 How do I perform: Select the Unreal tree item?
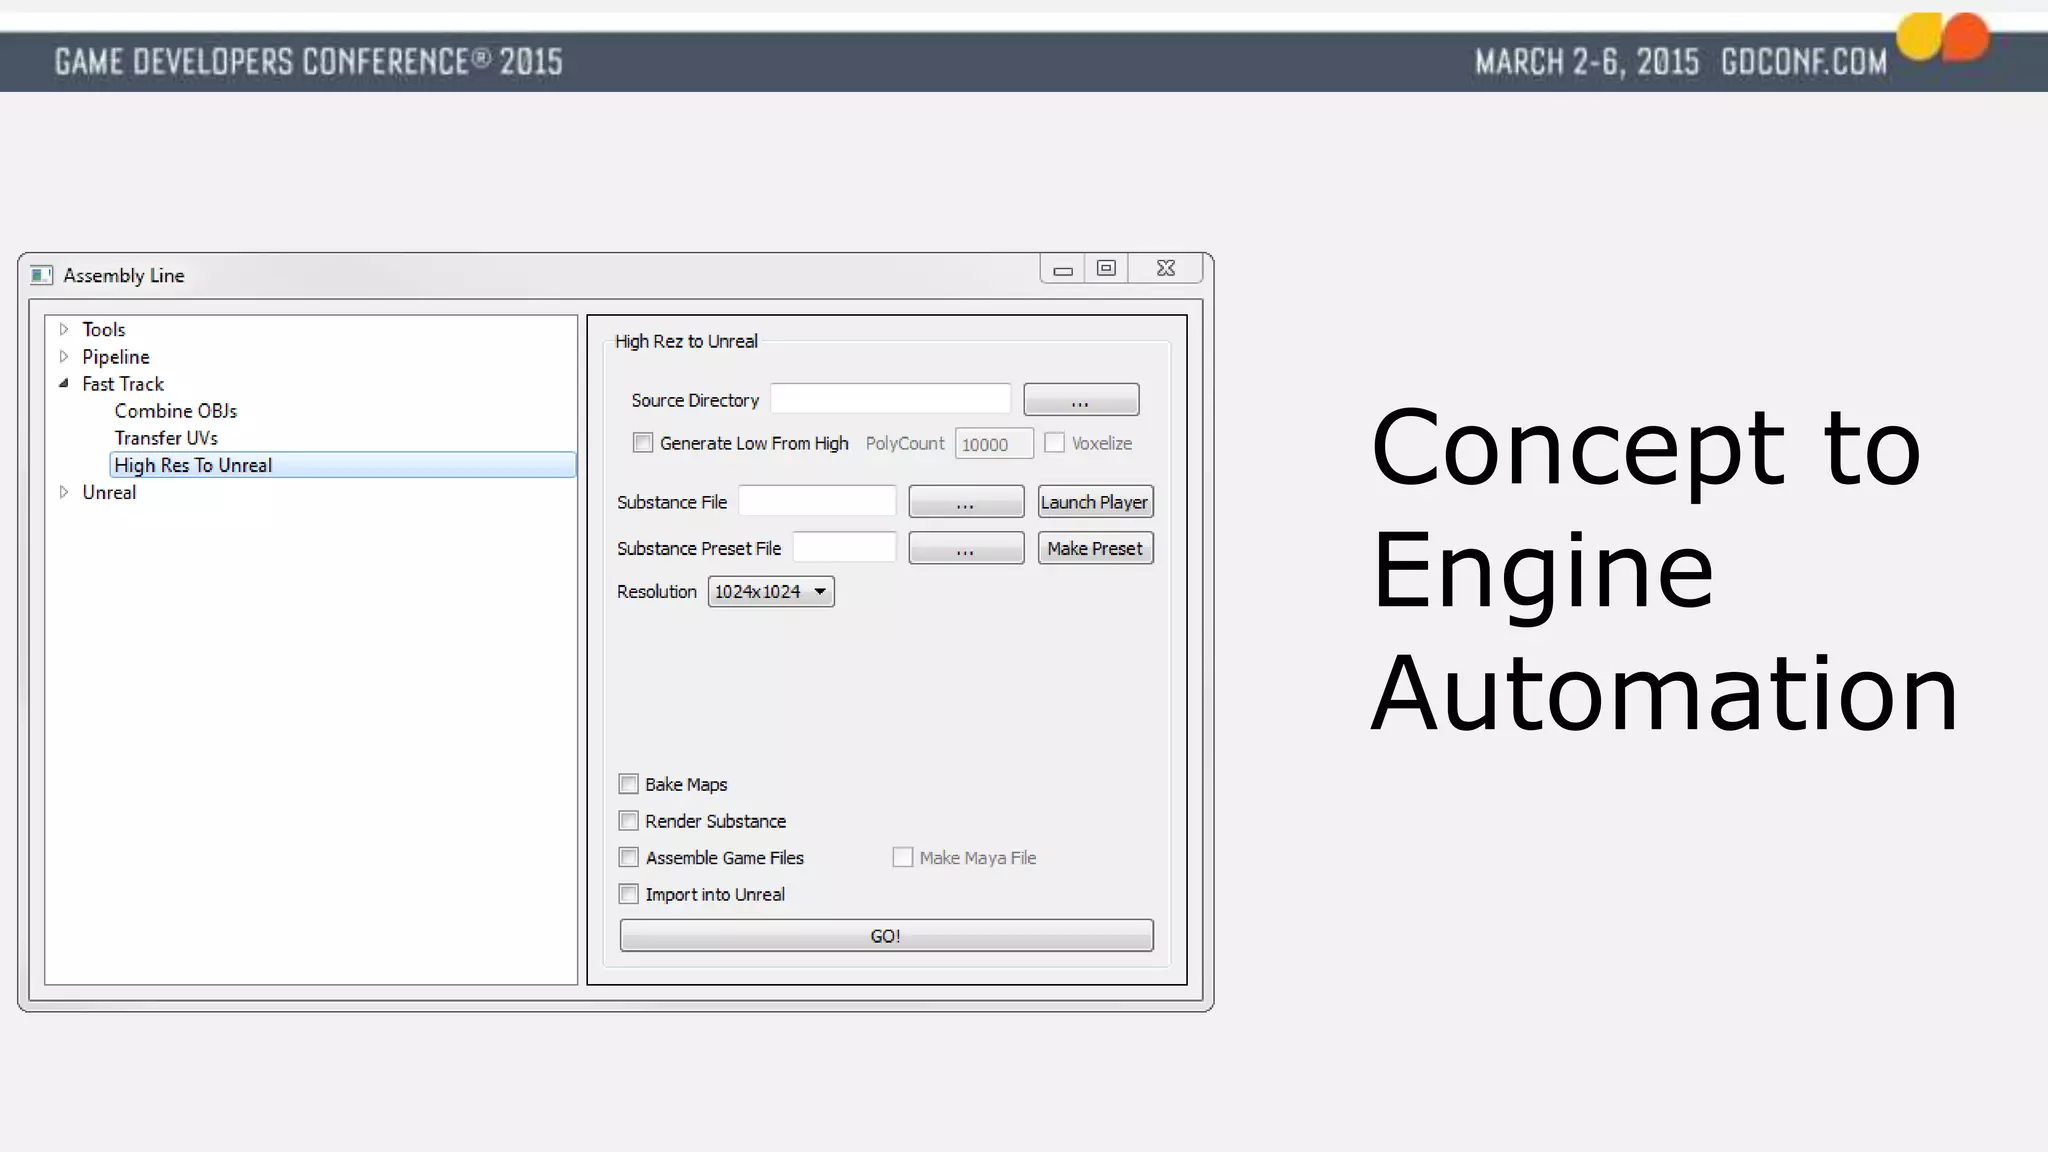[109, 492]
